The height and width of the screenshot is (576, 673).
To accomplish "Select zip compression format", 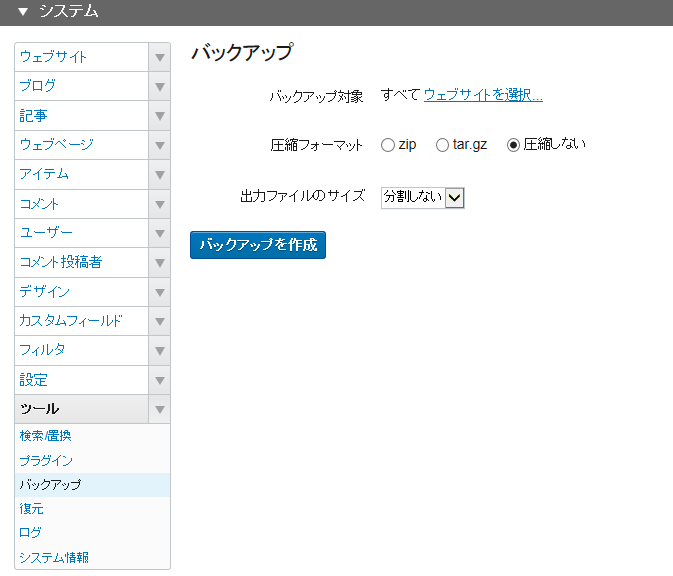I will pyautogui.click(x=388, y=145).
